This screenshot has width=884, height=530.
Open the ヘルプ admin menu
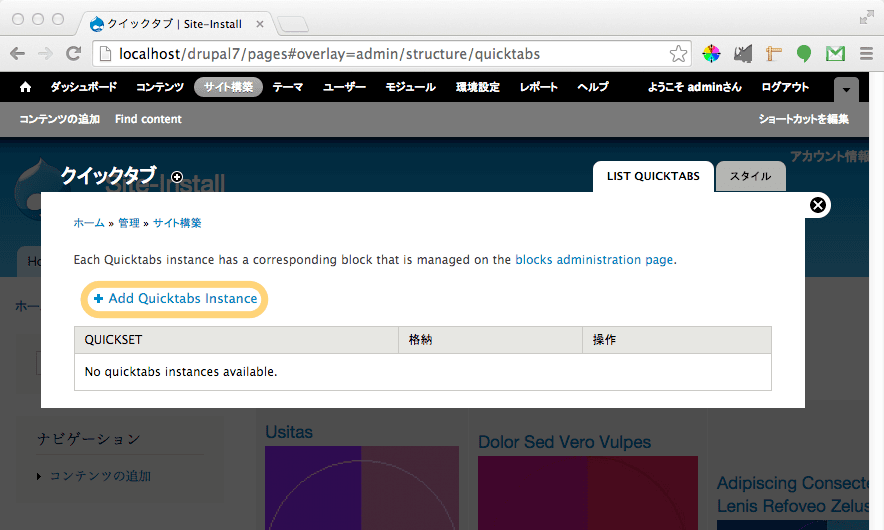point(593,87)
